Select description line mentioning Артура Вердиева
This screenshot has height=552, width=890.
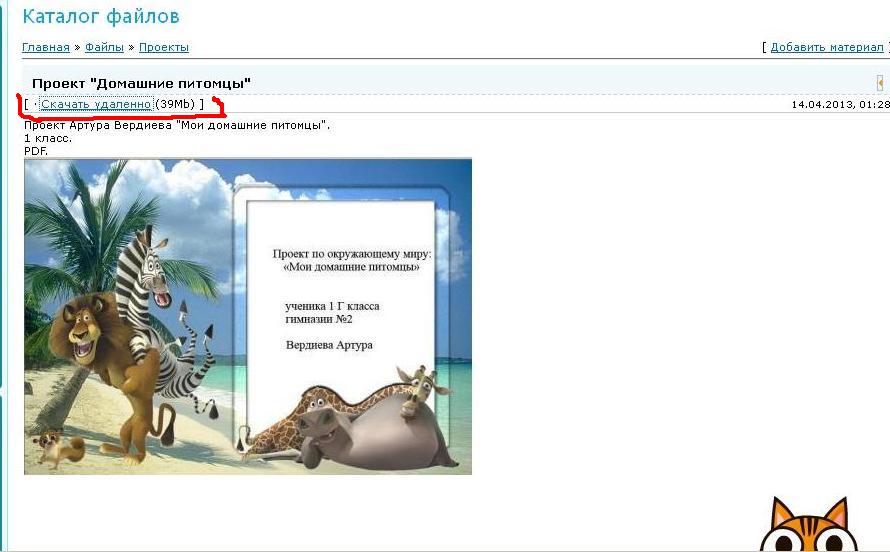click(177, 125)
